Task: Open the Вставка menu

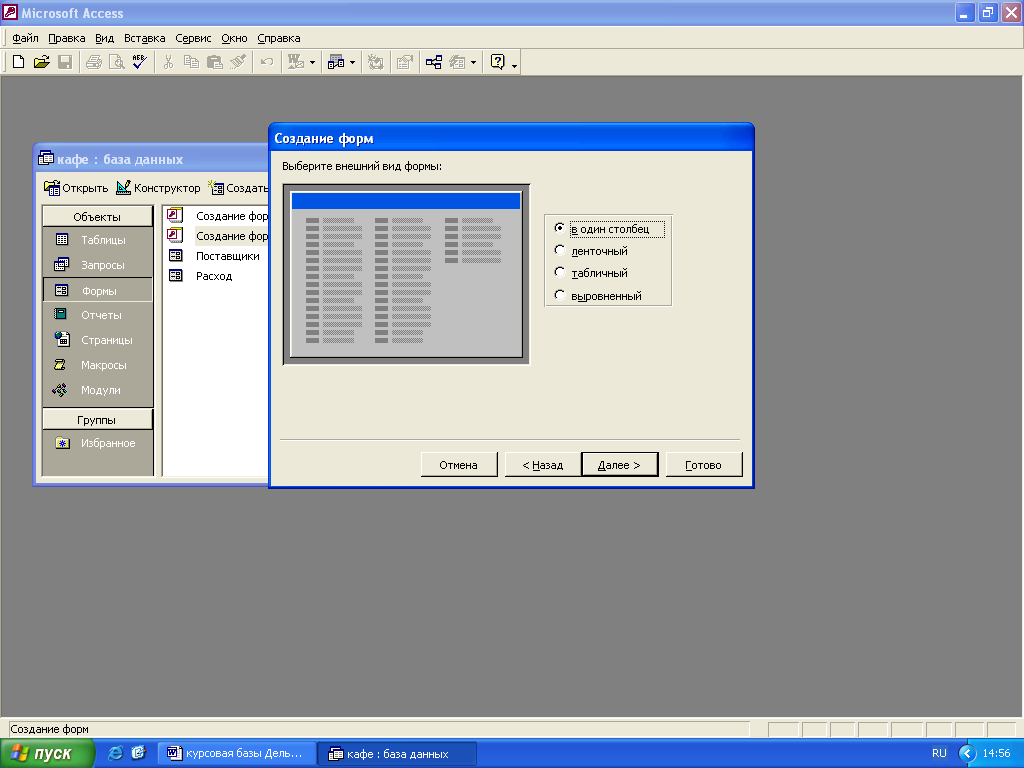Action: [x=145, y=38]
